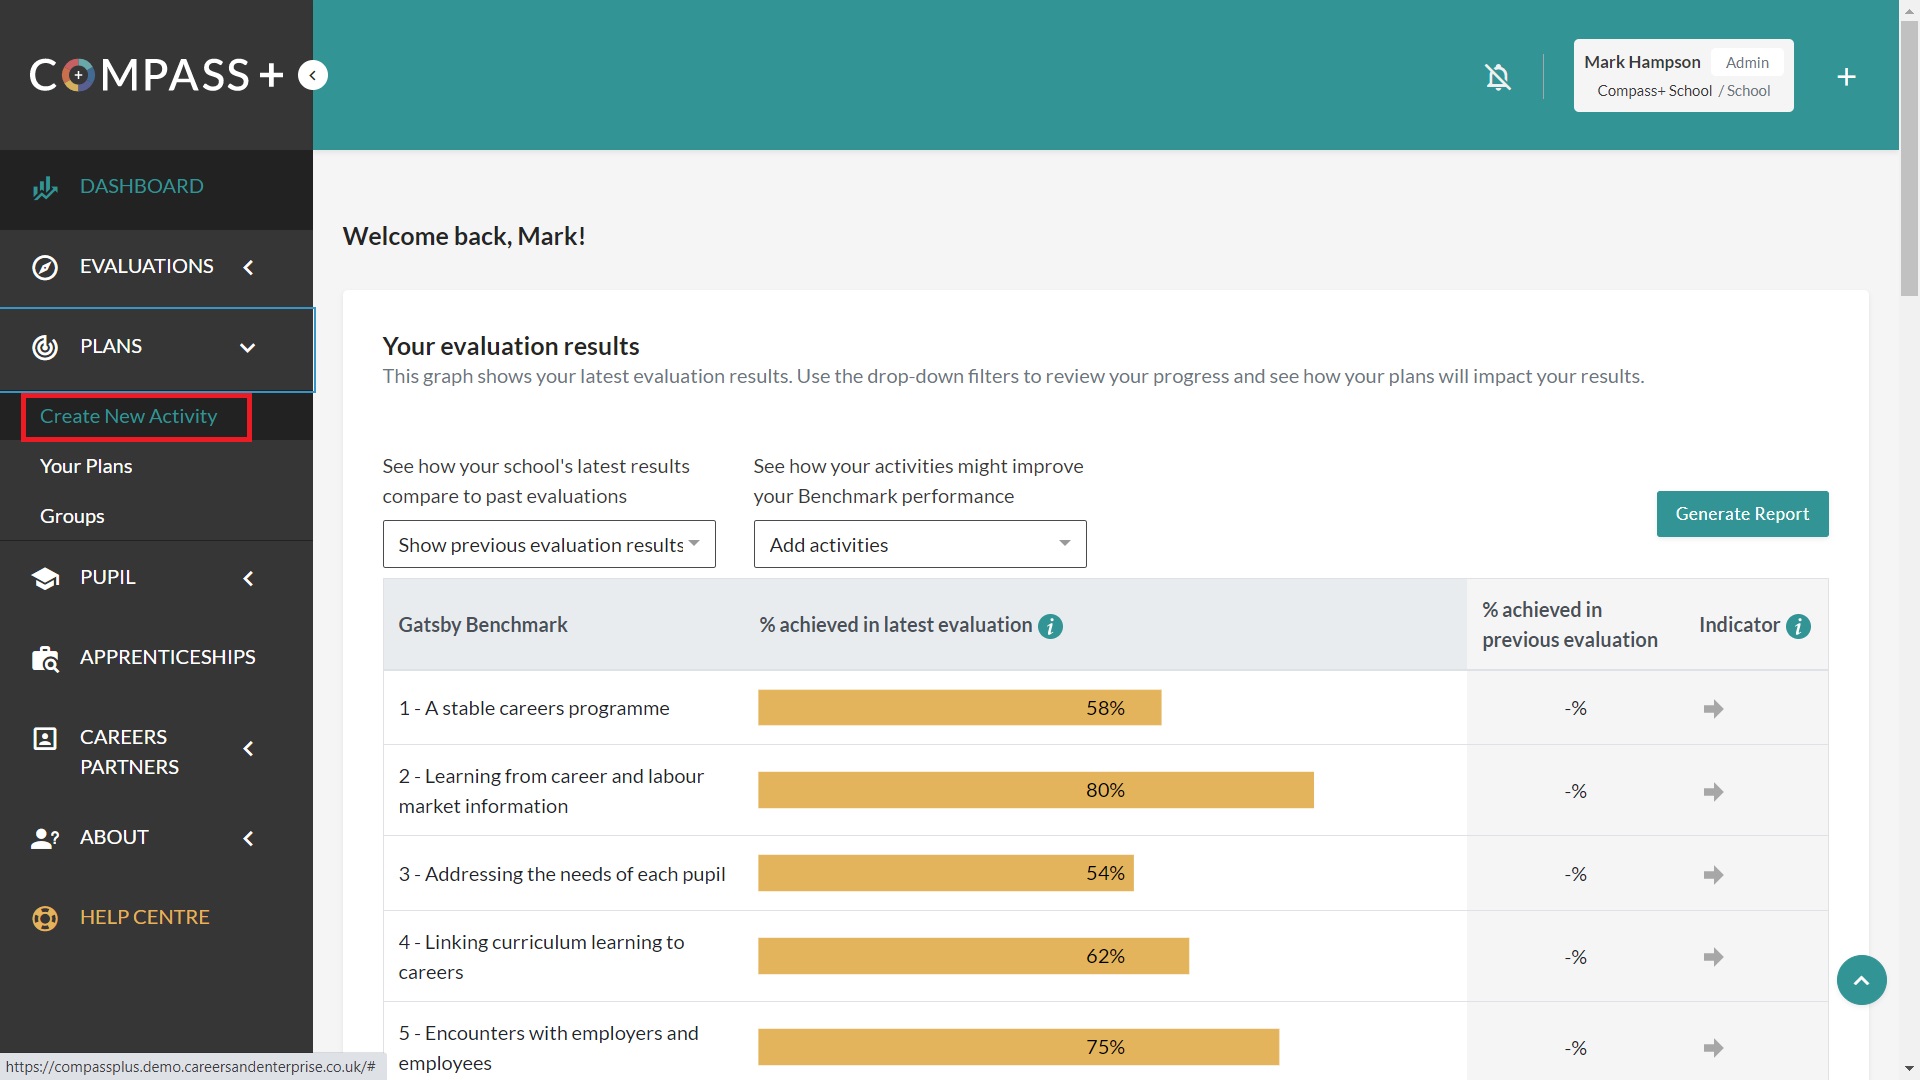Open Show previous evaluation results dropdown
The image size is (1920, 1080).
549,545
